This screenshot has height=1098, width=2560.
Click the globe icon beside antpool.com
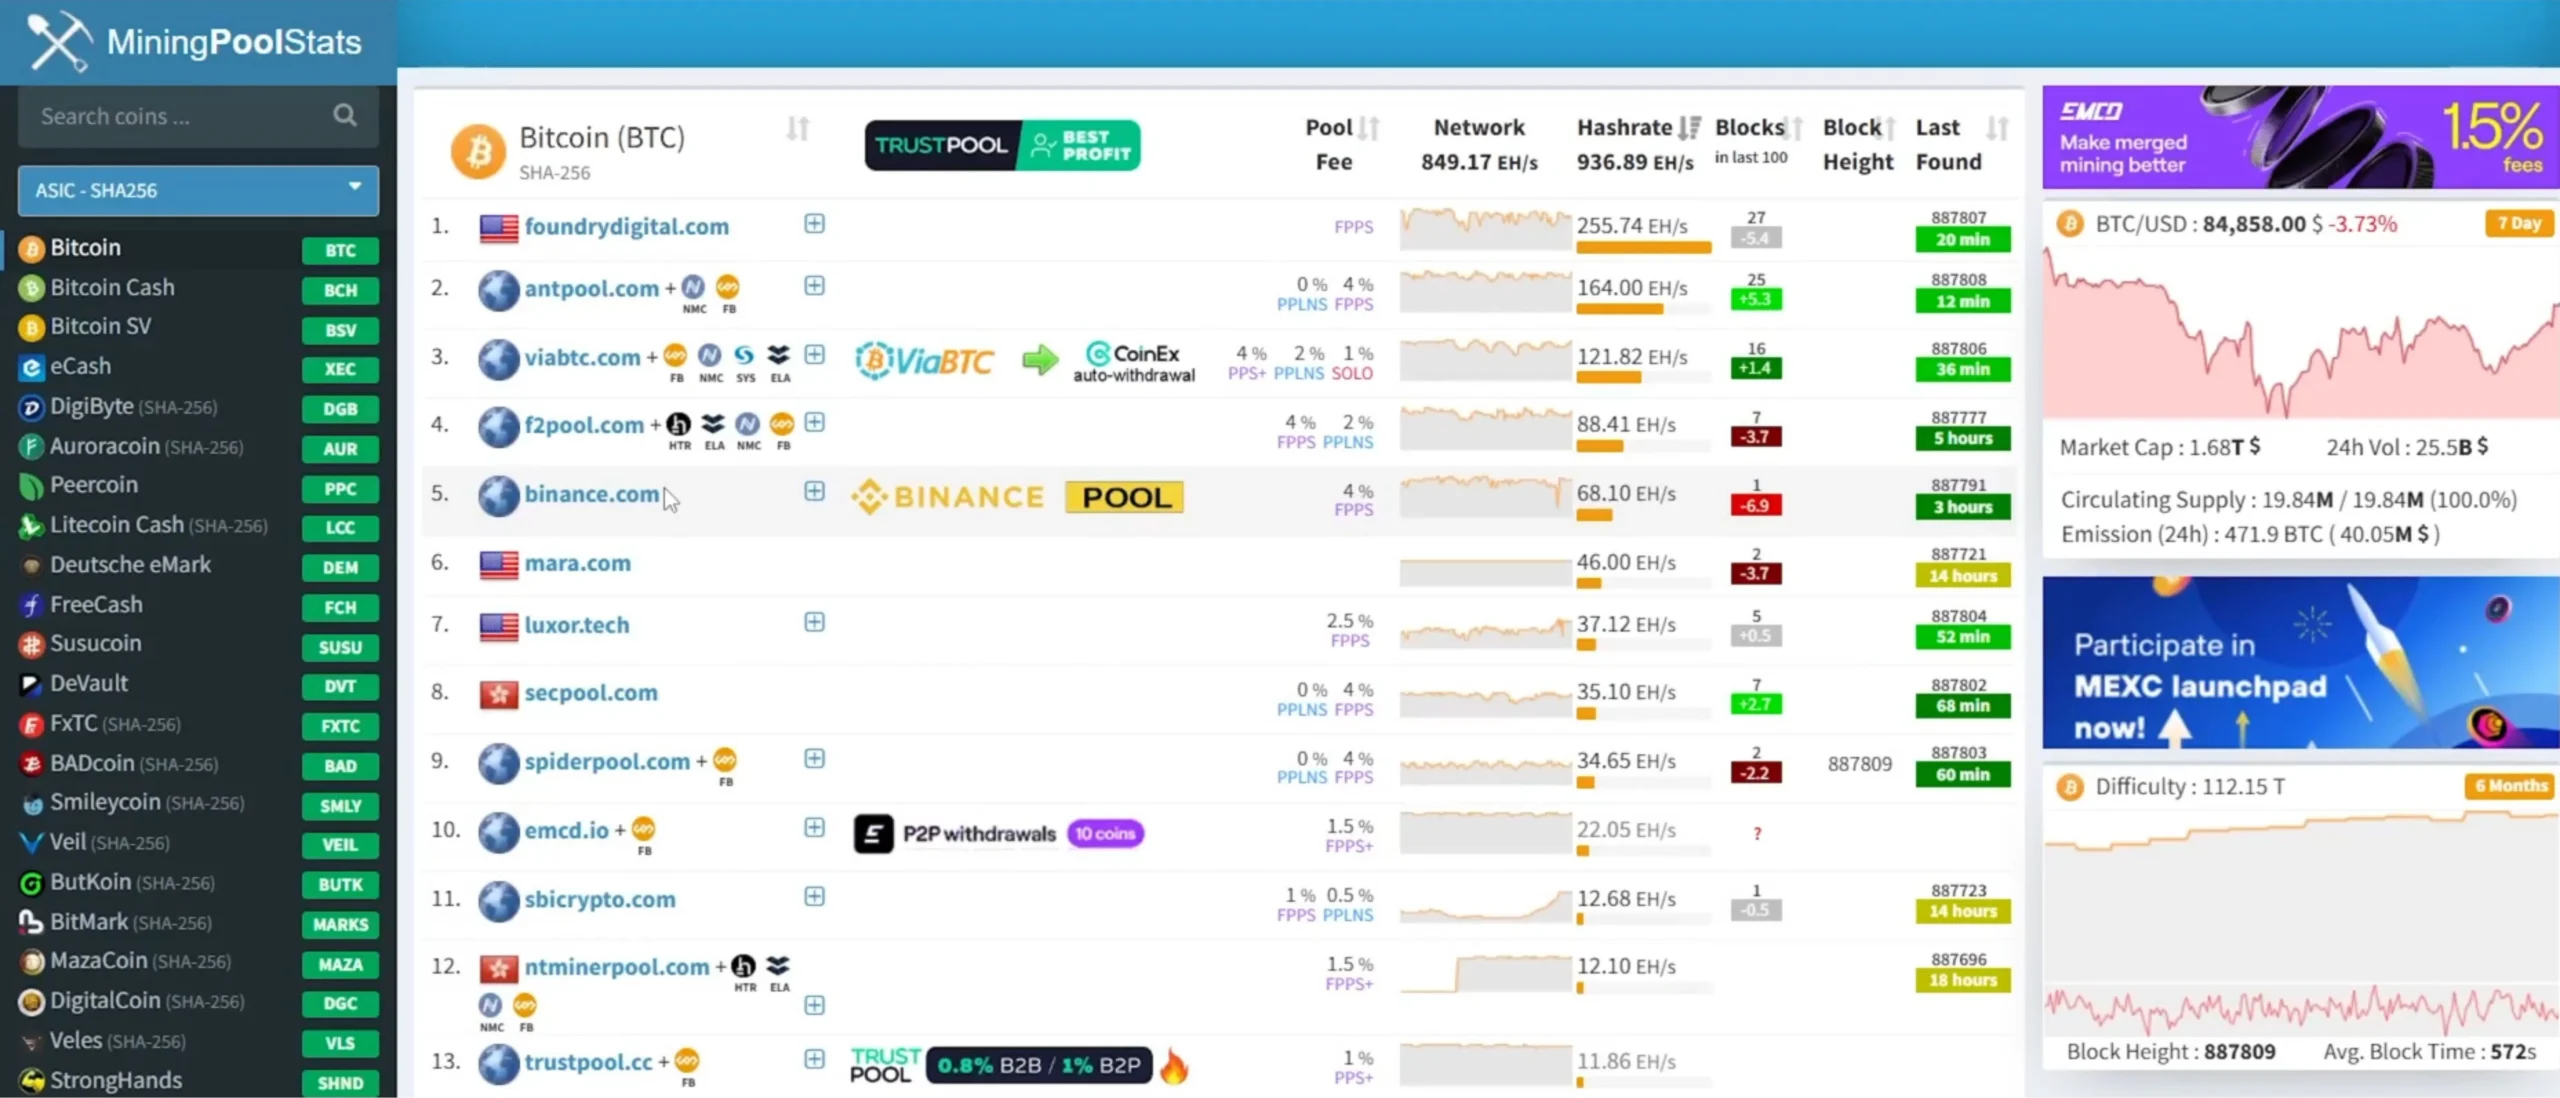[498, 290]
